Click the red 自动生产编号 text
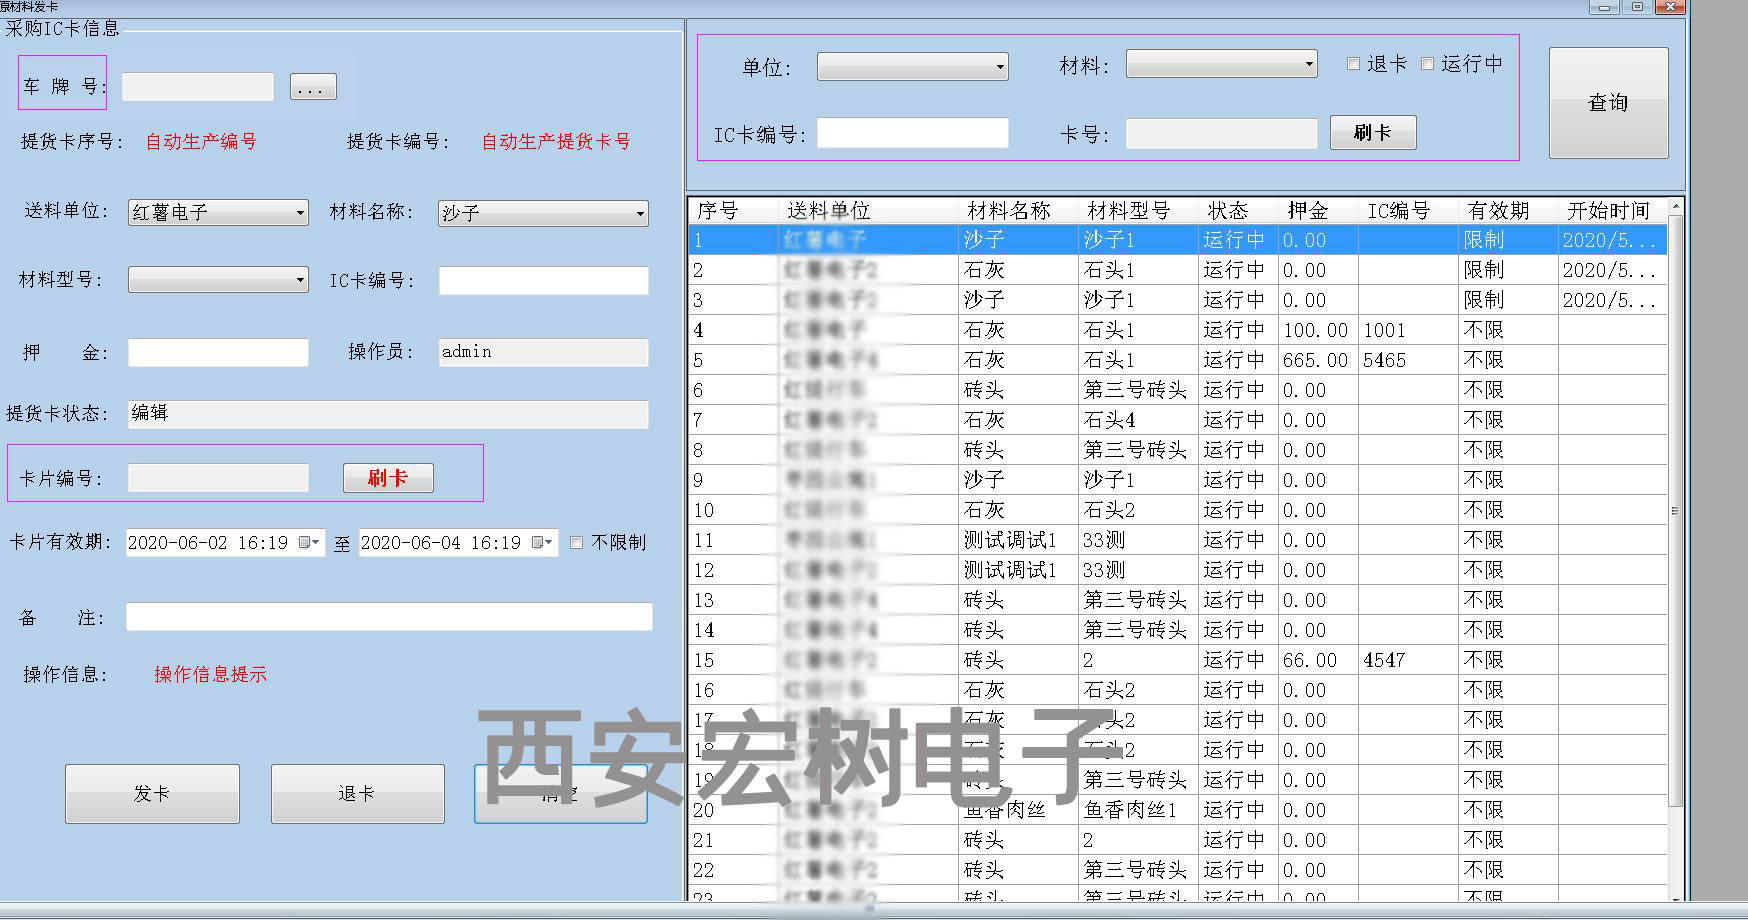1748x920 pixels. 201,141
